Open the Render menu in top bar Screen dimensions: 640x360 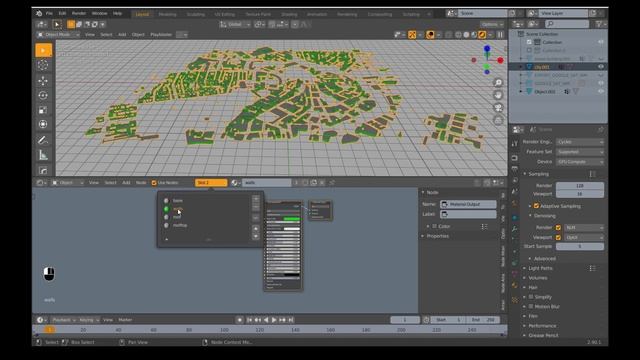pyautogui.click(x=79, y=13)
